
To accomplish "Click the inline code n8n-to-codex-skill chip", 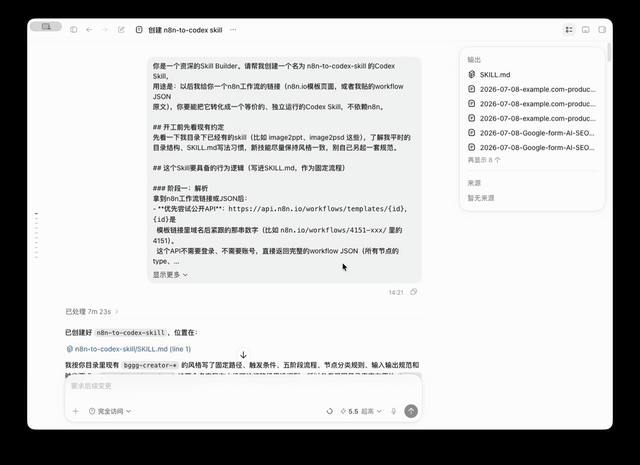I will click(131, 333).
